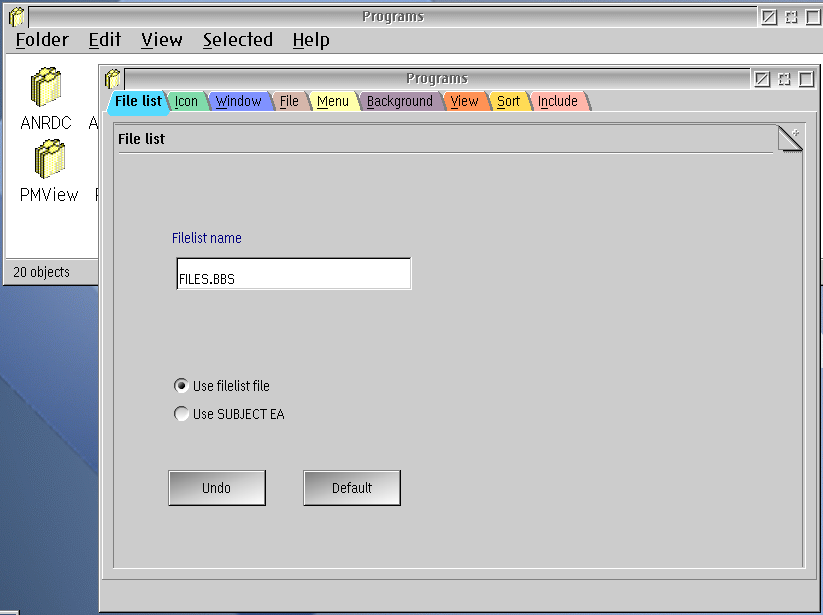823x615 pixels.
Task: Click the 'Filelist name' label
Action: tap(207, 238)
